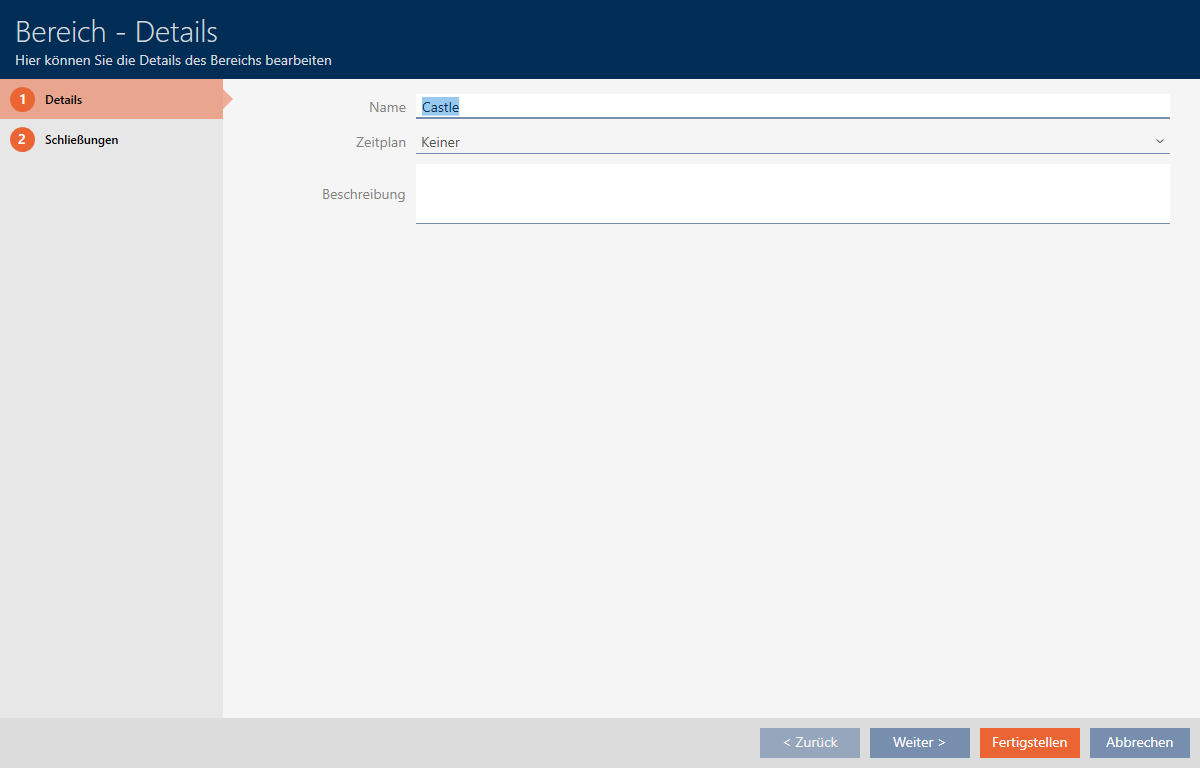Click inside the Beschreibung text area
The height and width of the screenshot is (768, 1200).
coord(792,193)
